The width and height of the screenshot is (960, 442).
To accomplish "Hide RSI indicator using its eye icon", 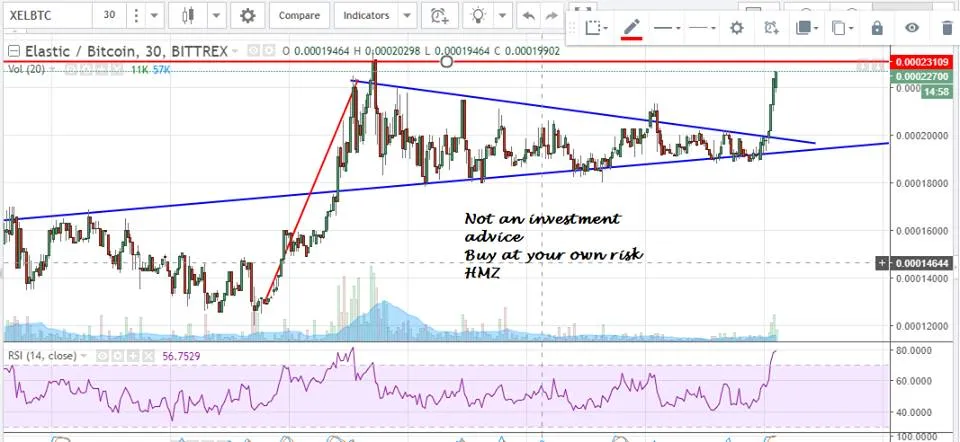I will click(x=103, y=356).
